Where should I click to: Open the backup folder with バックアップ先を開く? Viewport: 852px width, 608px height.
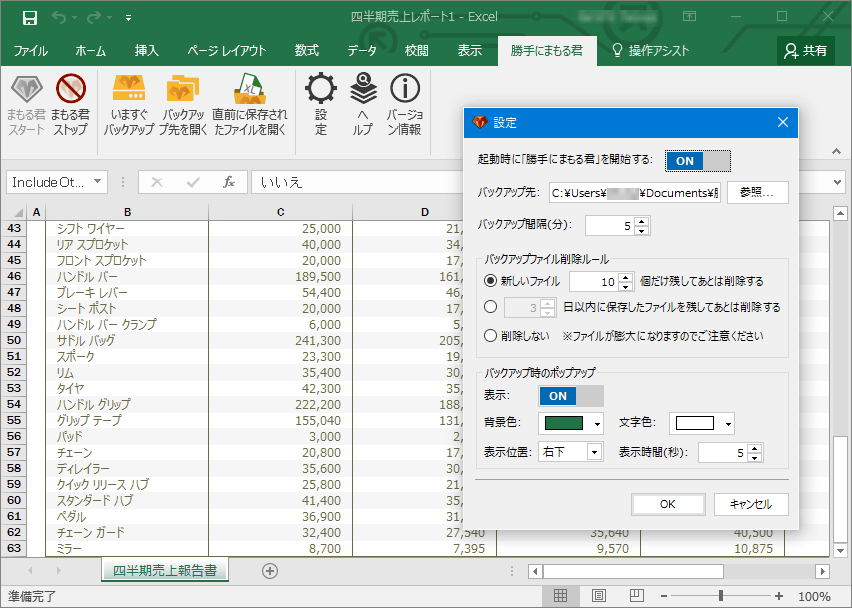(183, 105)
